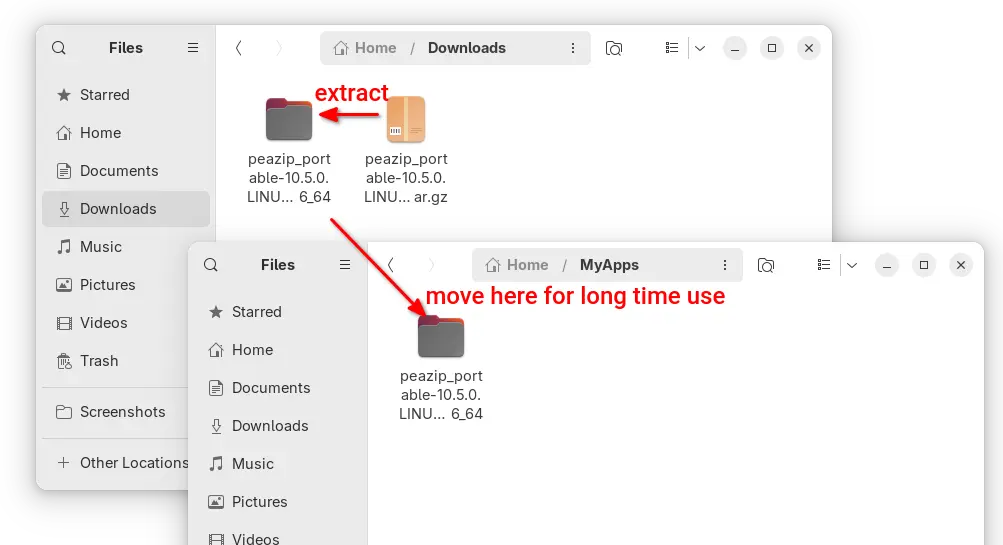Click Downloads breadcrumb in path bar

point(466,48)
